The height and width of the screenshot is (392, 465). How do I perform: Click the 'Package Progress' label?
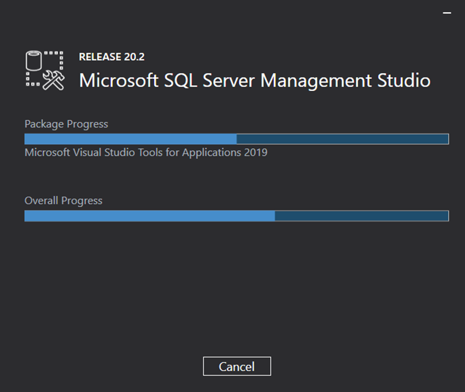tap(66, 124)
